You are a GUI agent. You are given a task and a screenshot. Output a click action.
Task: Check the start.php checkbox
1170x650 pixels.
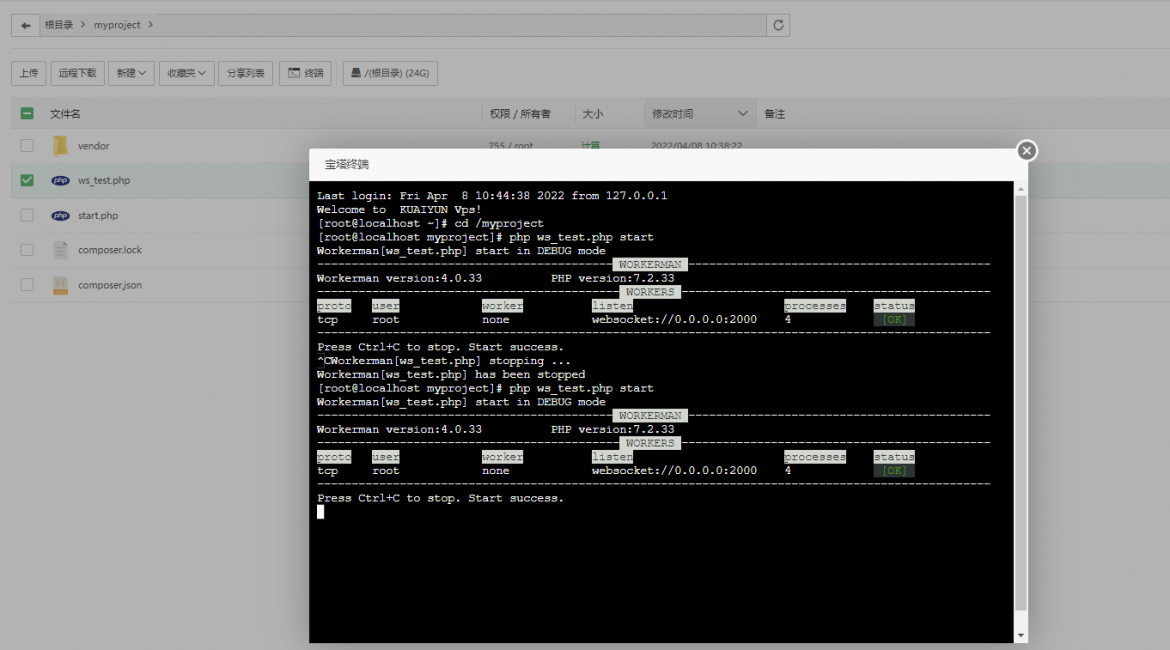click(x=27, y=216)
